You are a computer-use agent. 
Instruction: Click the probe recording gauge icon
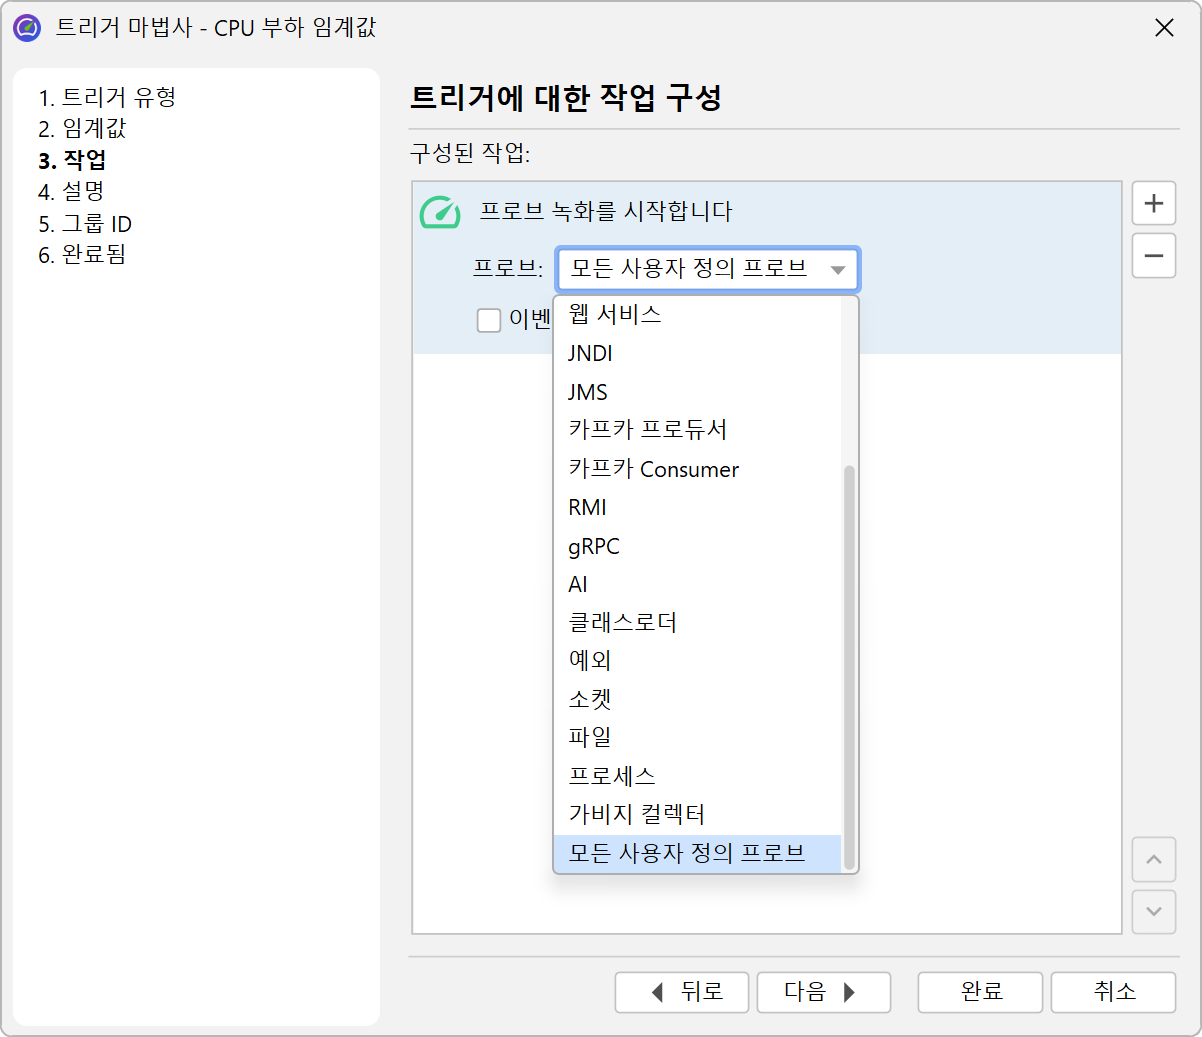click(x=440, y=212)
